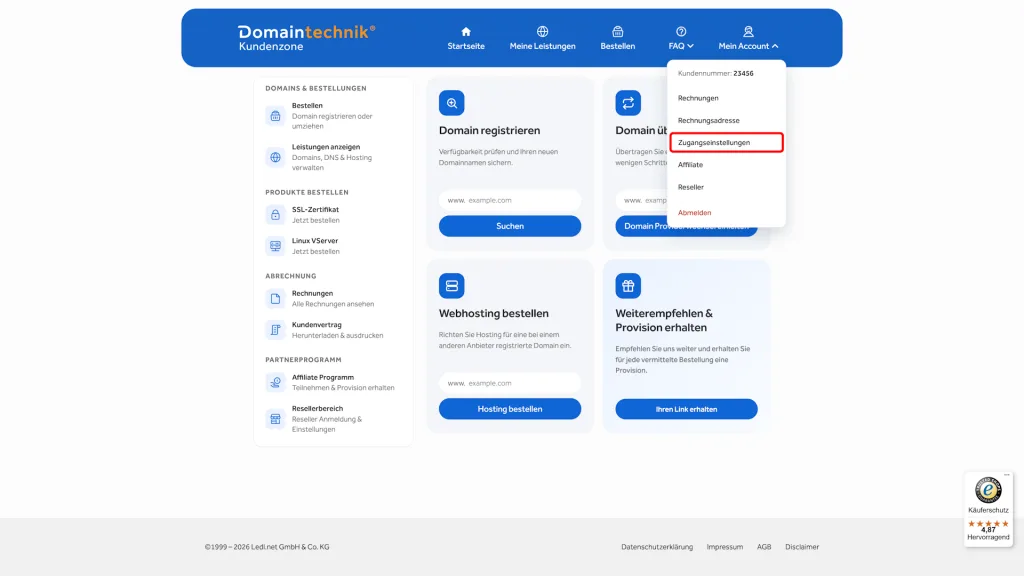Click the Linux VServer server icon
The width and height of the screenshot is (1024, 576).
276,246
